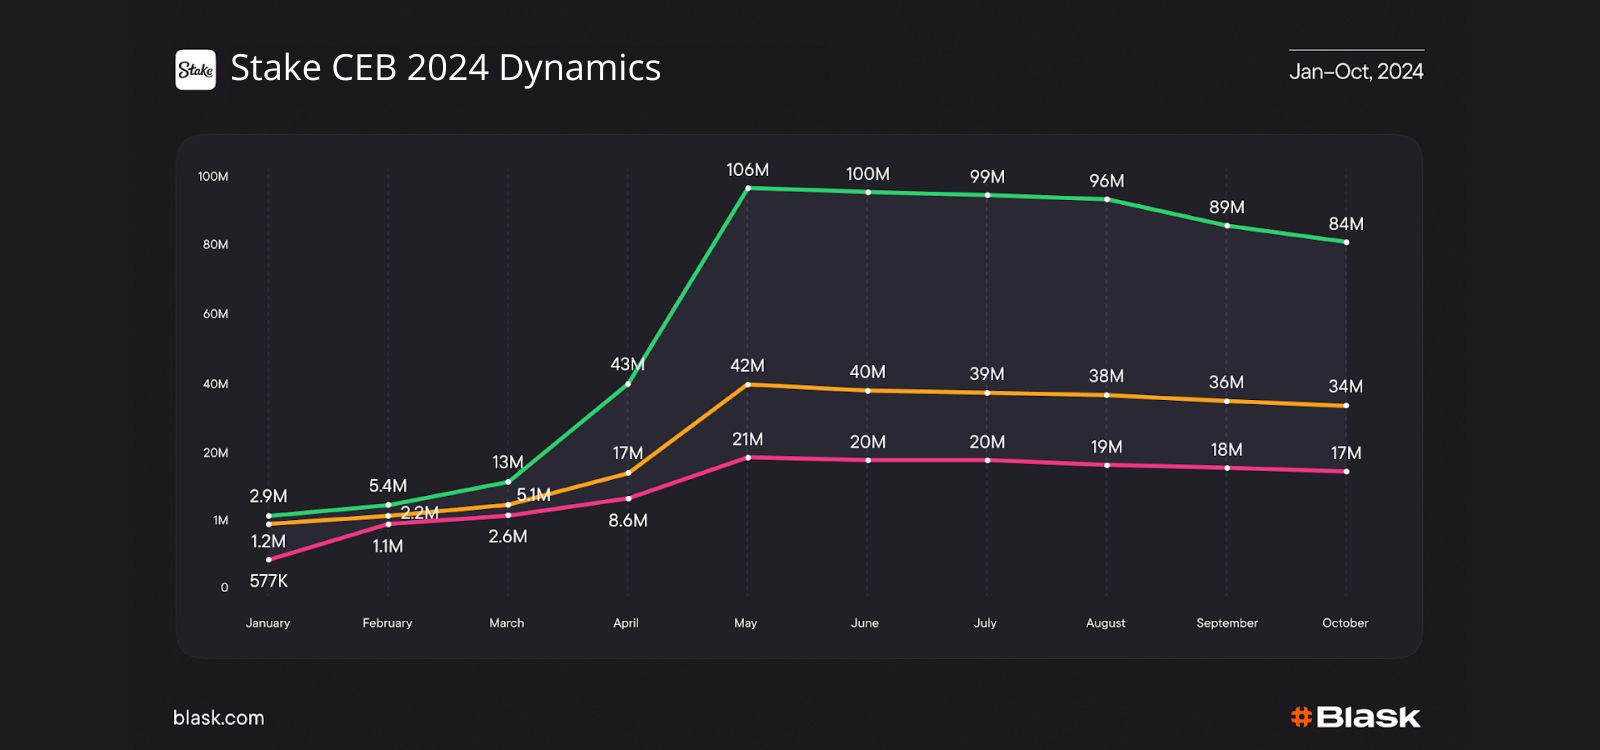Viewport: 1600px width, 750px height.
Task: Select the September x-axis label
Action: click(1227, 623)
